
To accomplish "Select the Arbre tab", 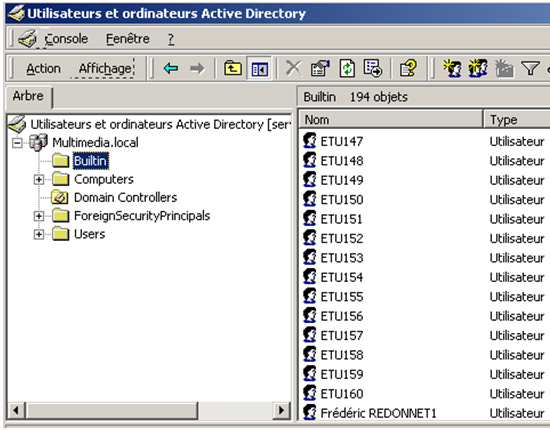I will (x=28, y=96).
